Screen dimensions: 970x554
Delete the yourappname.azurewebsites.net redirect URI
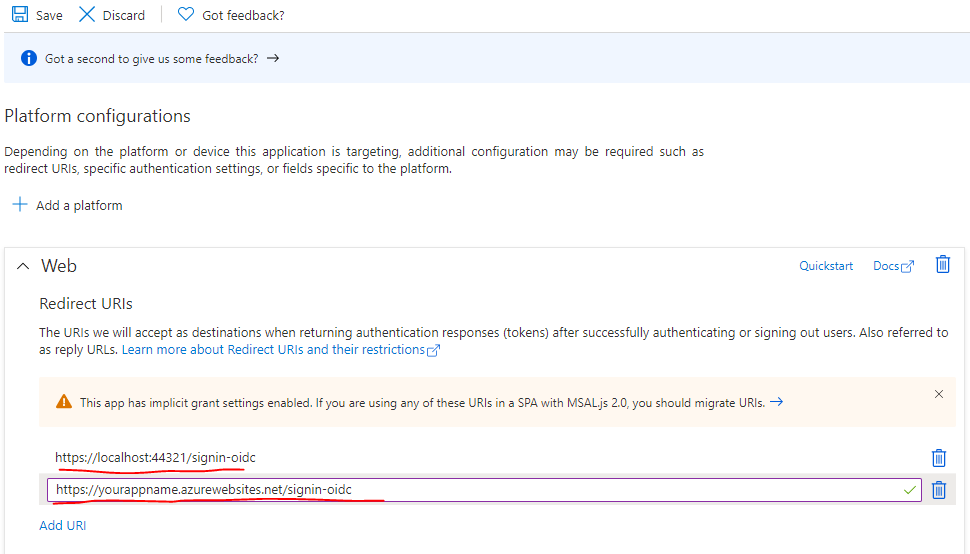point(938,490)
